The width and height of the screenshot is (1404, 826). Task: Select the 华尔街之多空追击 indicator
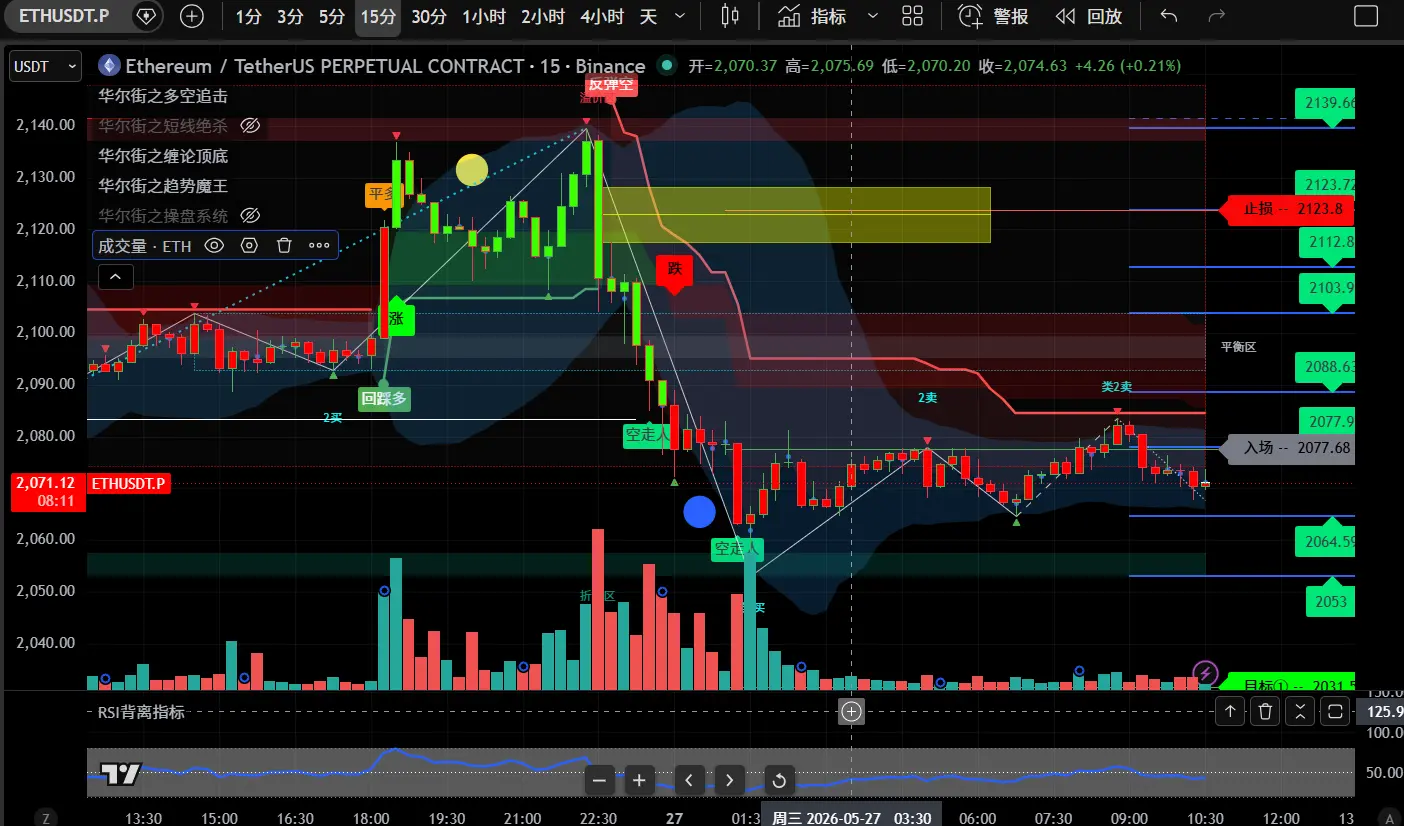[163, 96]
